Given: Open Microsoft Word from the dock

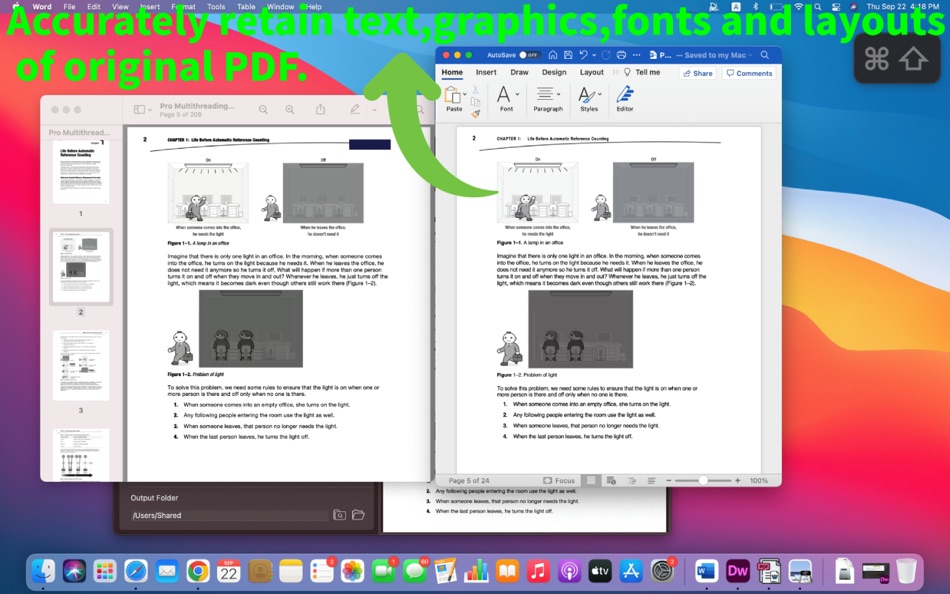Looking at the screenshot, I should pos(706,571).
